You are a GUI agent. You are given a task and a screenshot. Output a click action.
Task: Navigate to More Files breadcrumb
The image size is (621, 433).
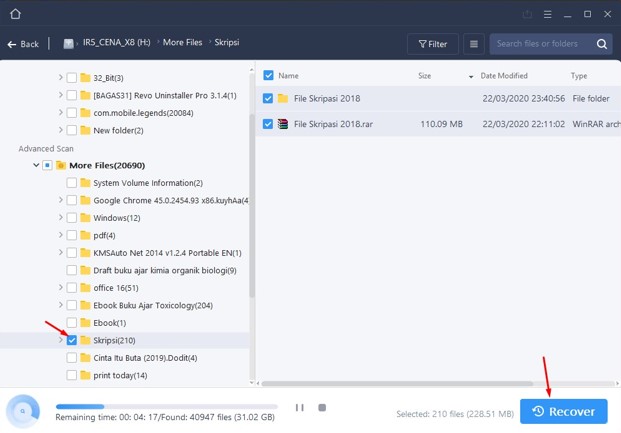pyautogui.click(x=182, y=42)
